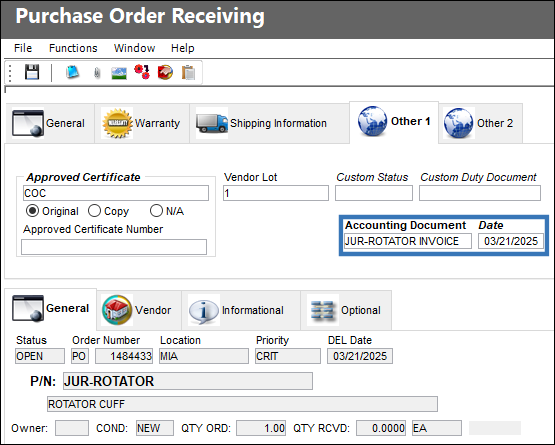Select the lower General tab
The height and width of the screenshot is (445, 555).
(50, 308)
